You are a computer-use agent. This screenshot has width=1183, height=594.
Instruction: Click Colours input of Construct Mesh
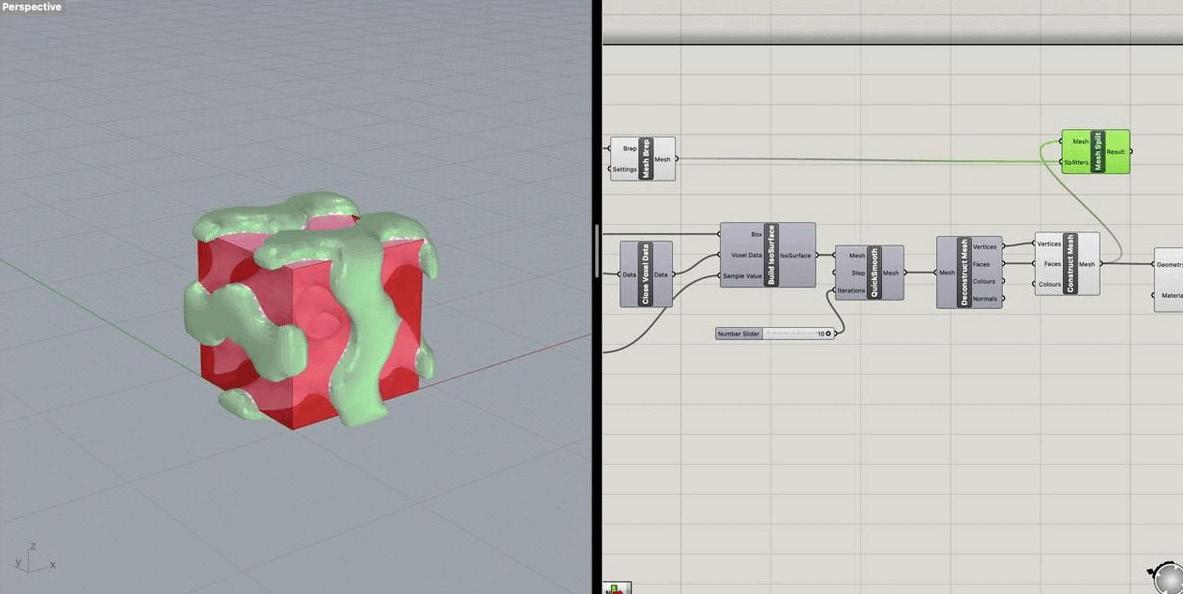(1050, 285)
